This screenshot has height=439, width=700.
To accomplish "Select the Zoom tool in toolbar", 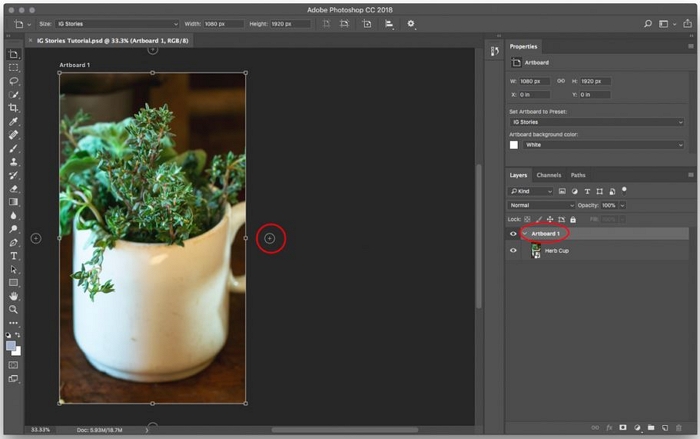I will (x=14, y=310).
